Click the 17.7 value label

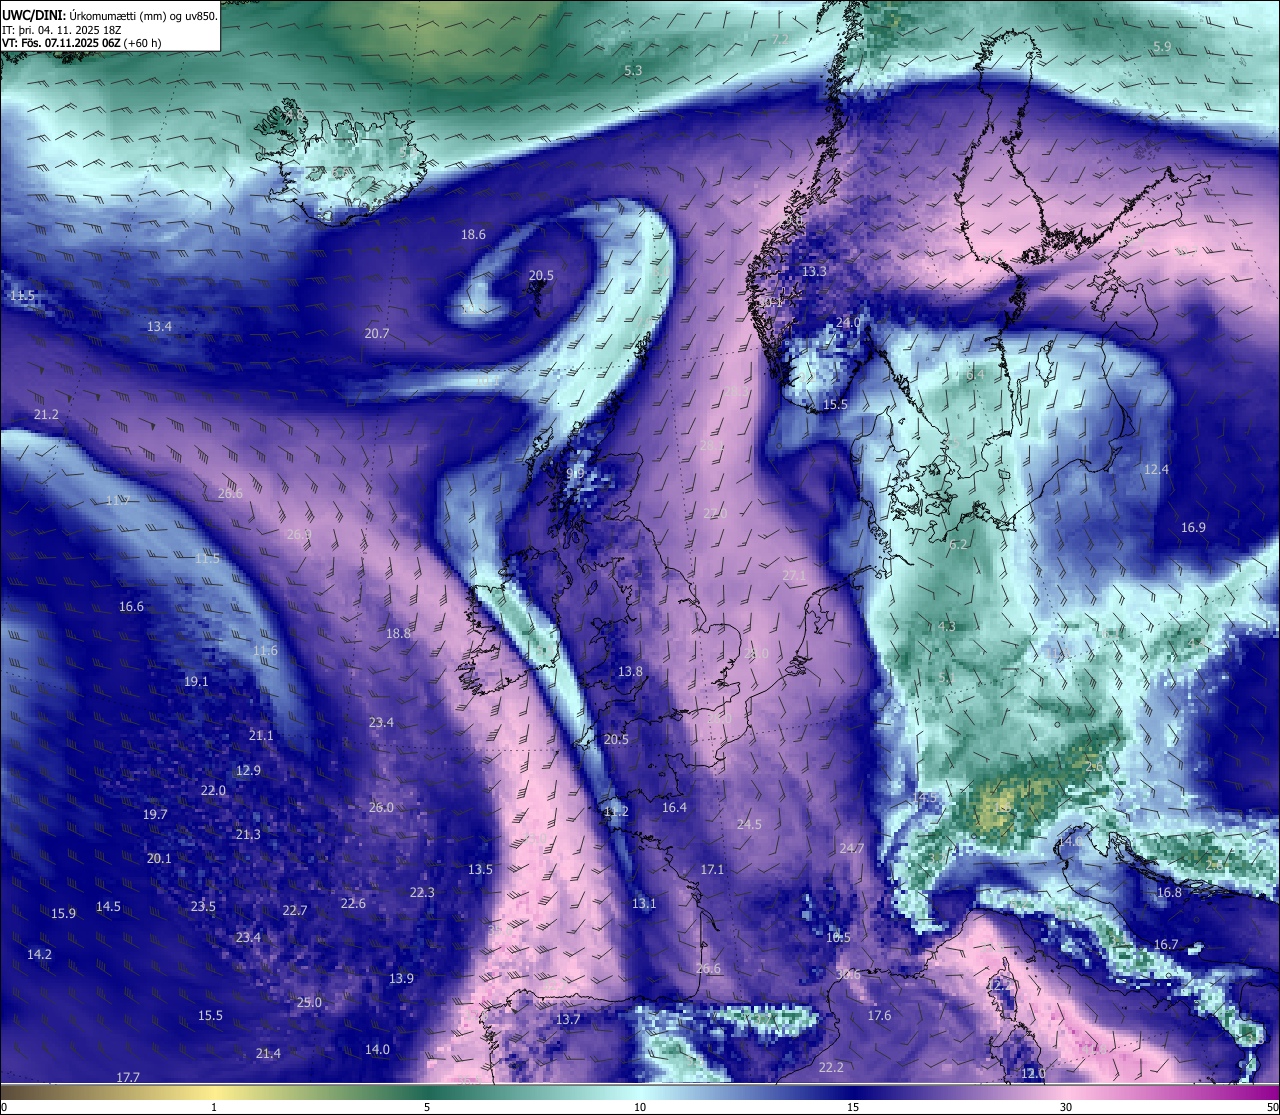point(127,1078)
